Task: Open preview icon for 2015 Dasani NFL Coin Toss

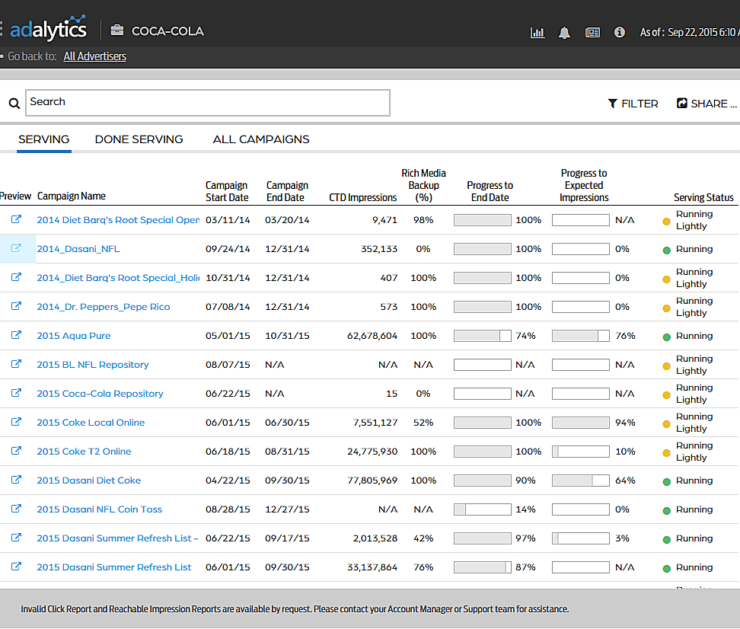Action: pyautogui.click(x=16, y=509)
